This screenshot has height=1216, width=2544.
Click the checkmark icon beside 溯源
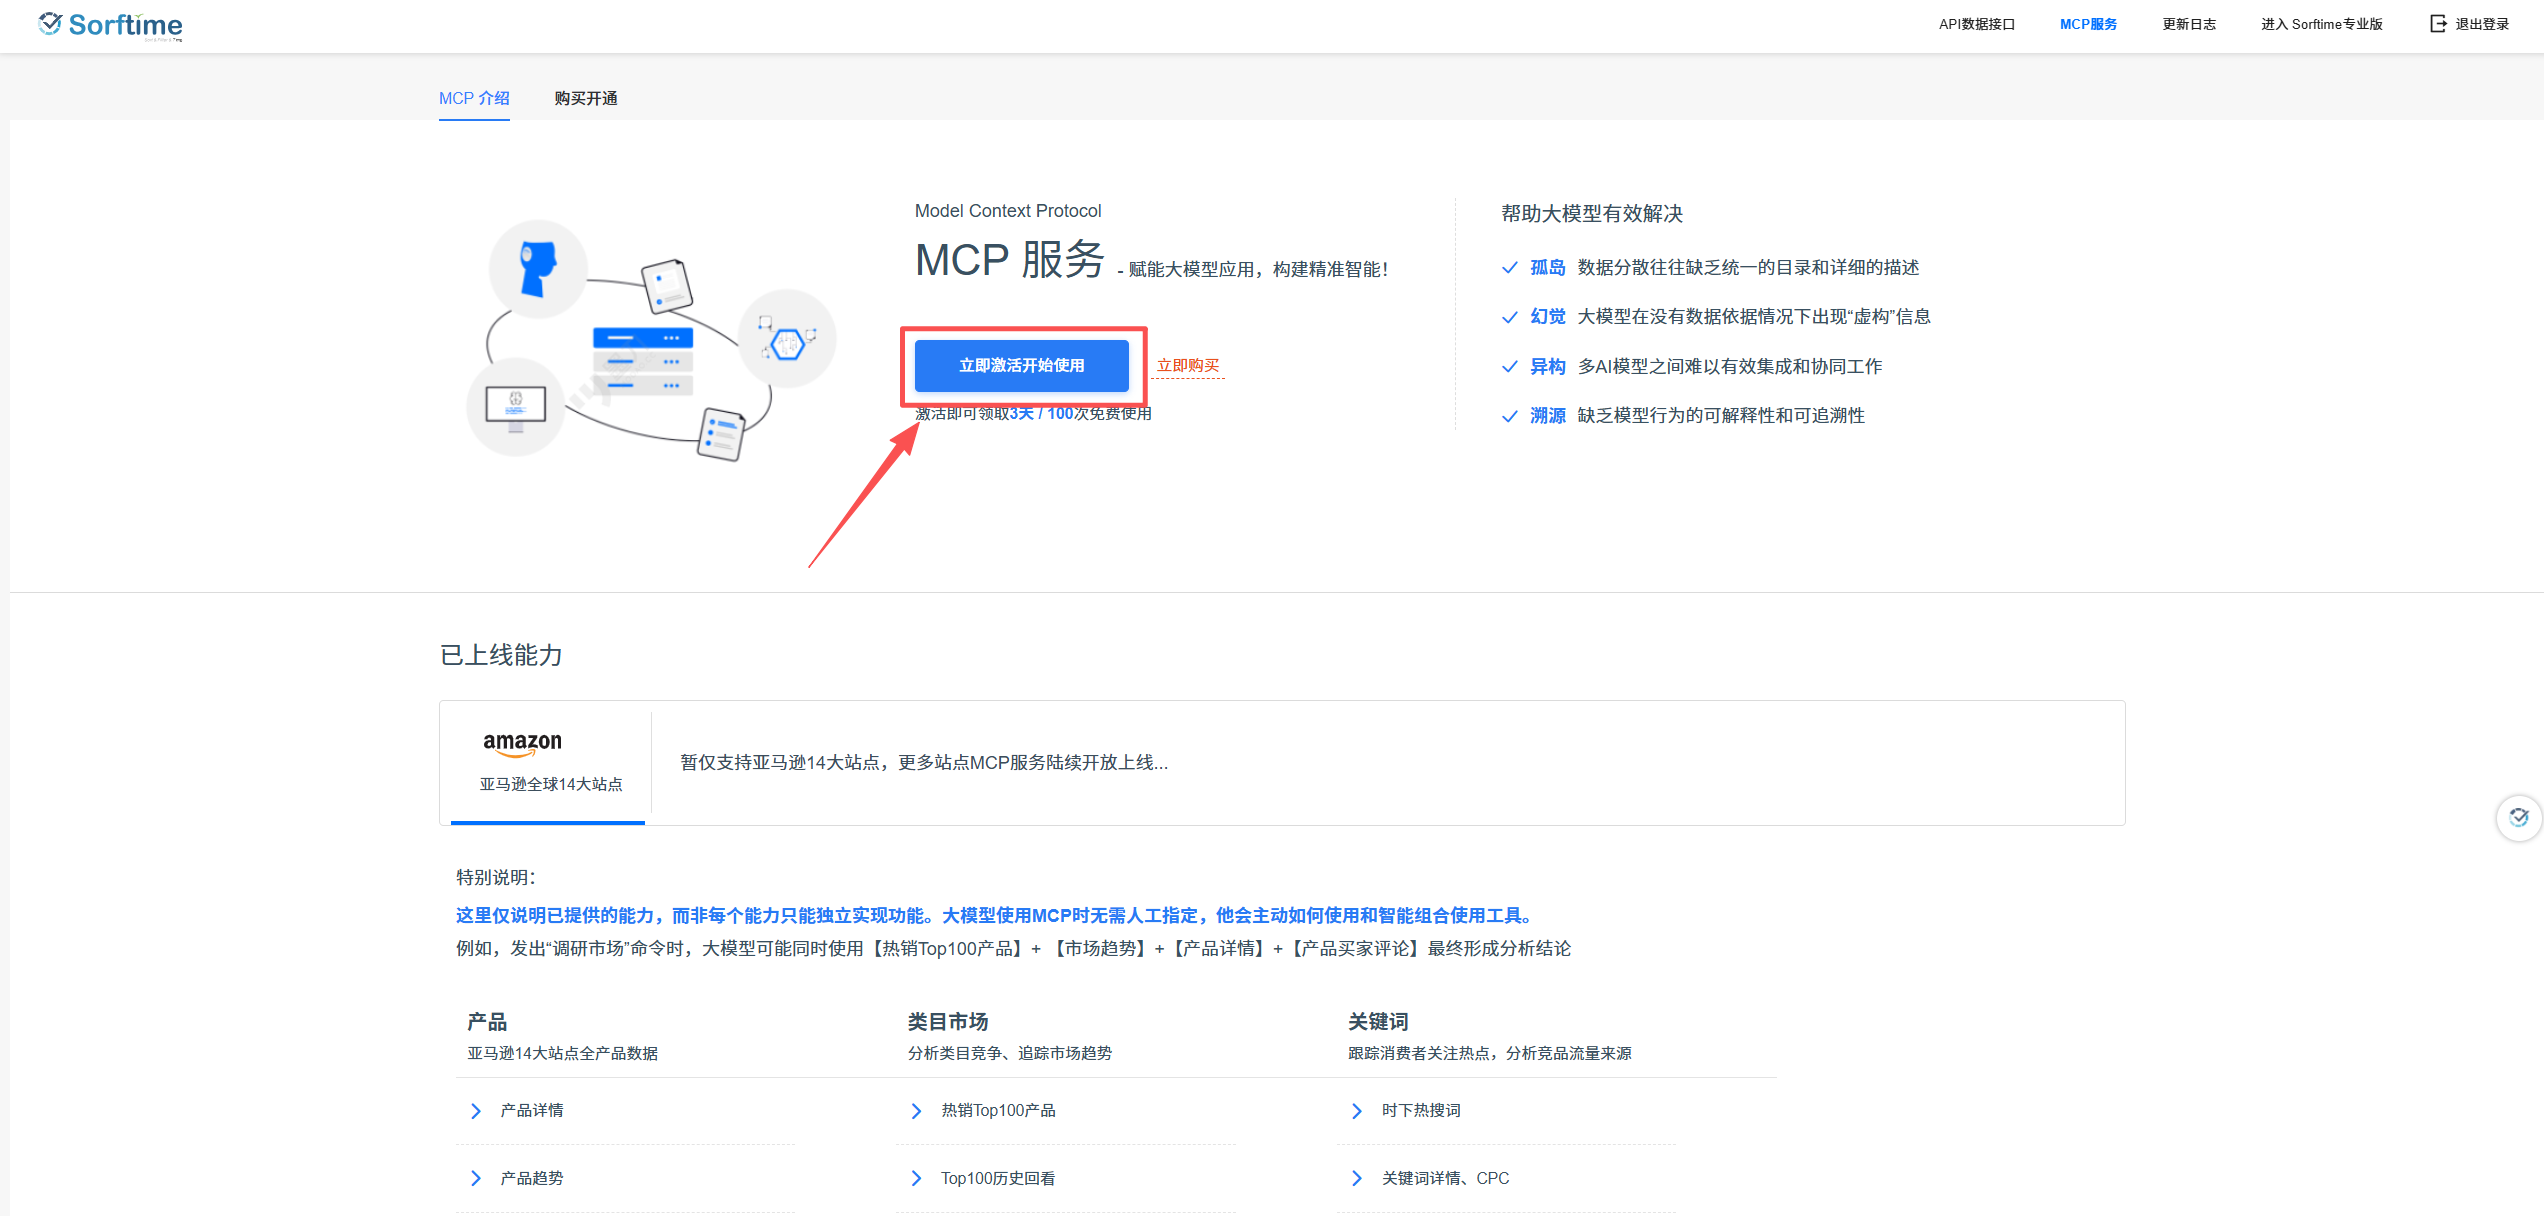tap(1509, 416)
